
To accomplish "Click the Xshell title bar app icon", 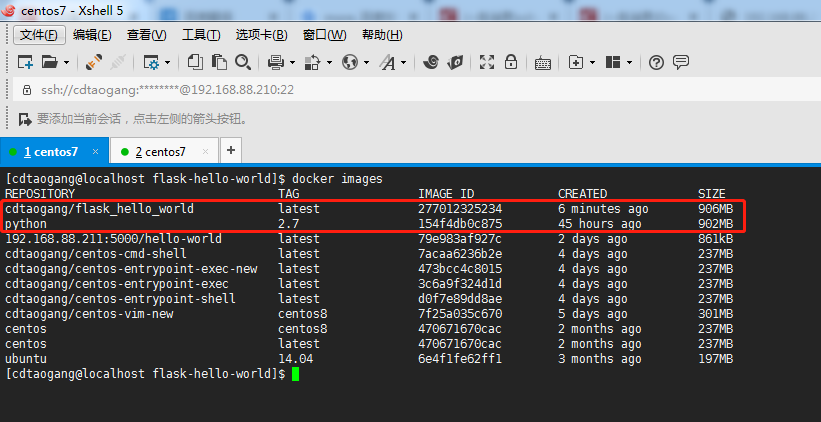I will click(9, 10).
